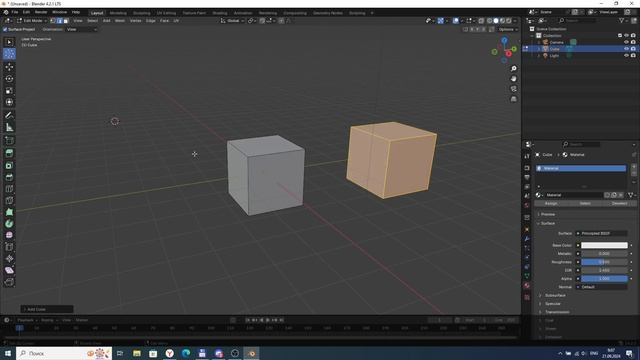Image resolution: width=640 pixels, height=360 pixels.
Task: Open the Add Cube operator panel
Action: pos(47,309)
